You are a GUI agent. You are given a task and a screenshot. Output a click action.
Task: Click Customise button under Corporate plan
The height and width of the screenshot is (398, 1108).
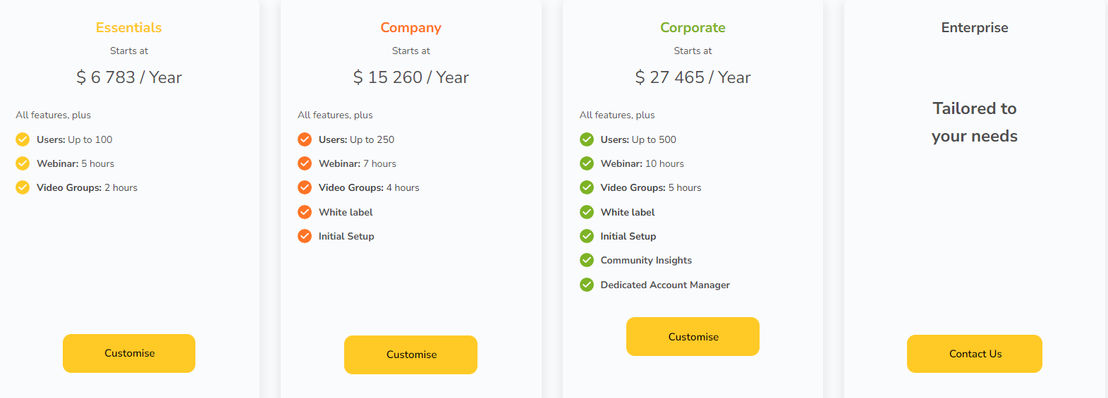[x=693, y=336]
